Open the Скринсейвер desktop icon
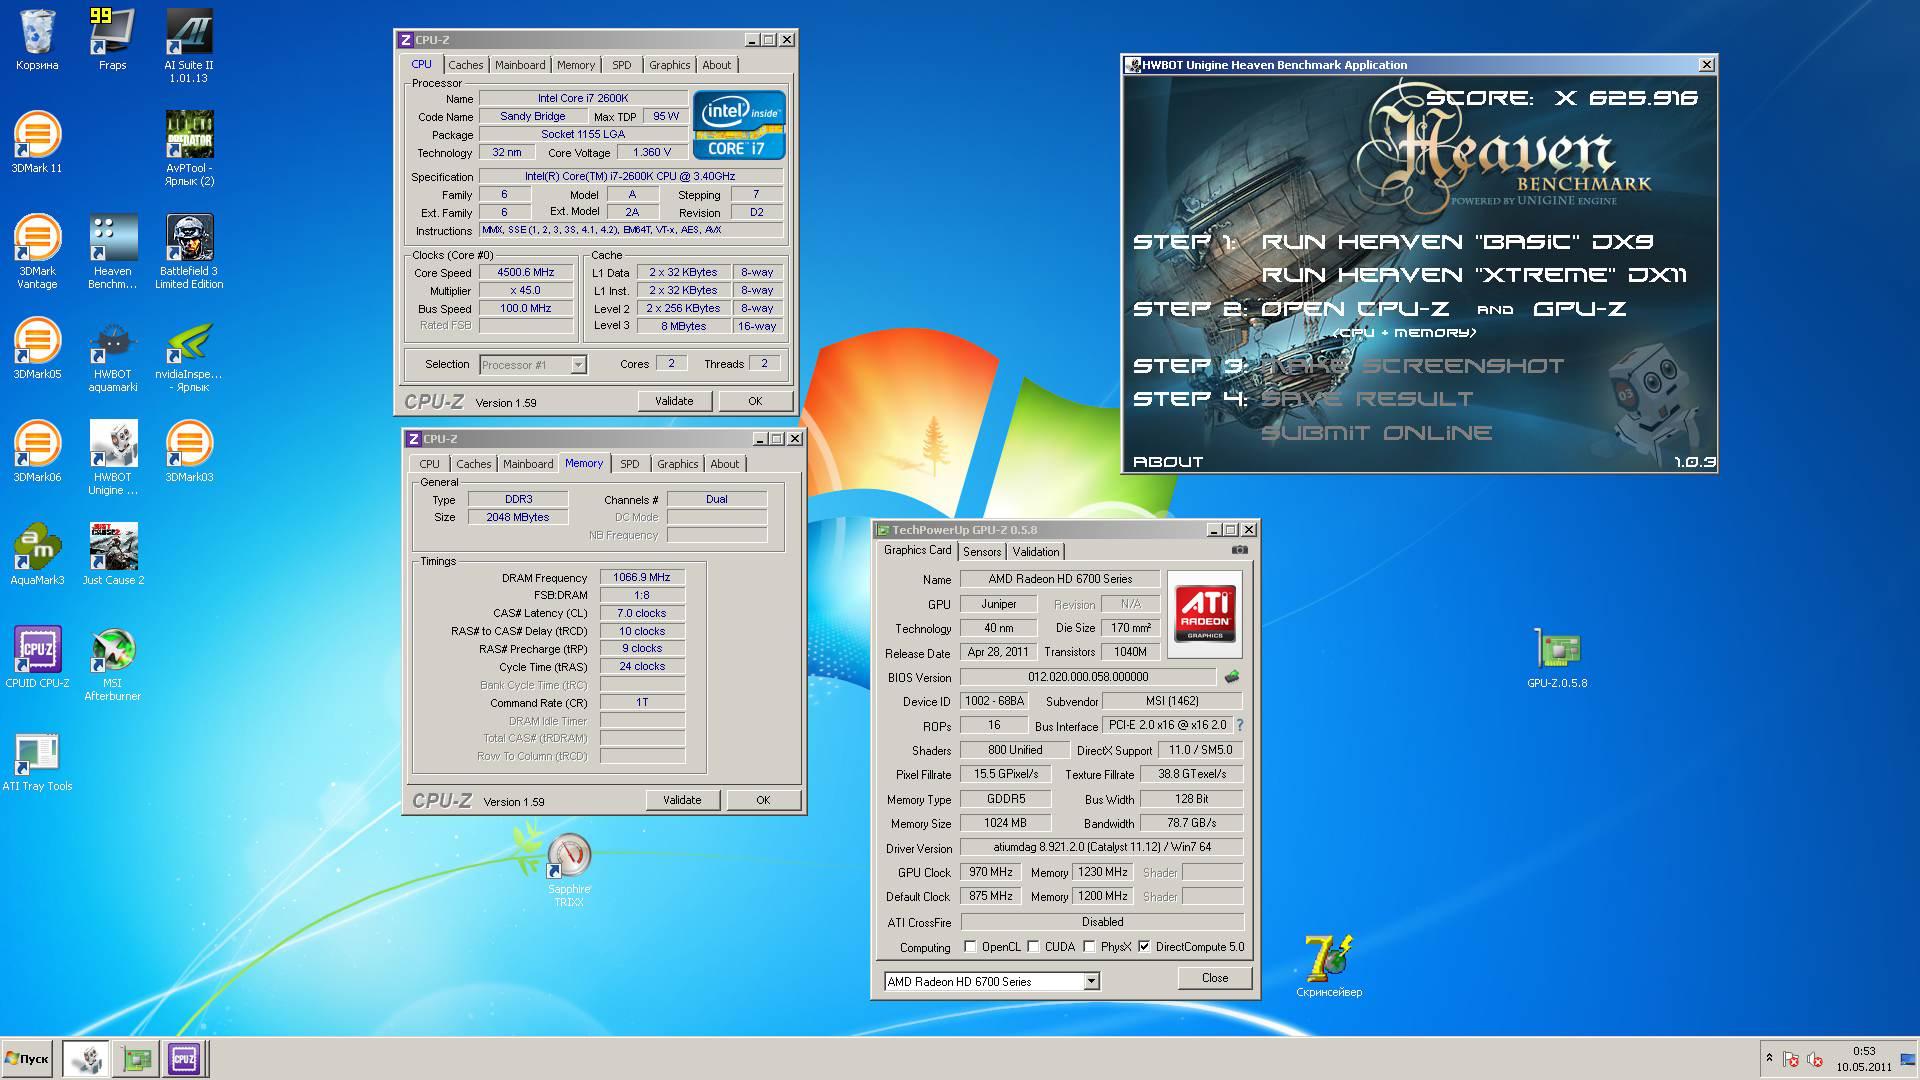 point(1329,966)
